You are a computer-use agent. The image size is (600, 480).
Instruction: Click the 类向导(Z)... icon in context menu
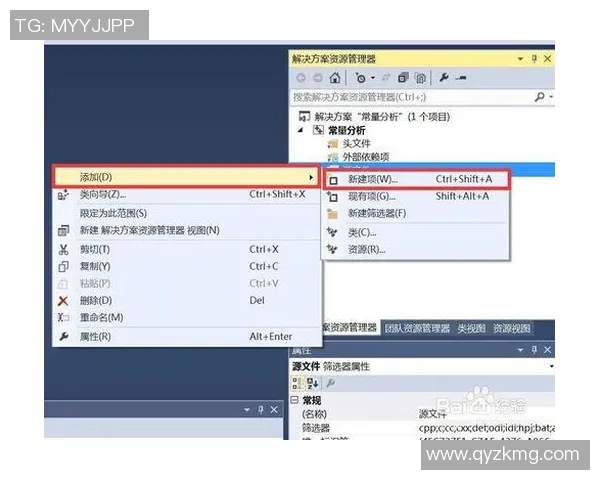(x=63, y=195)
